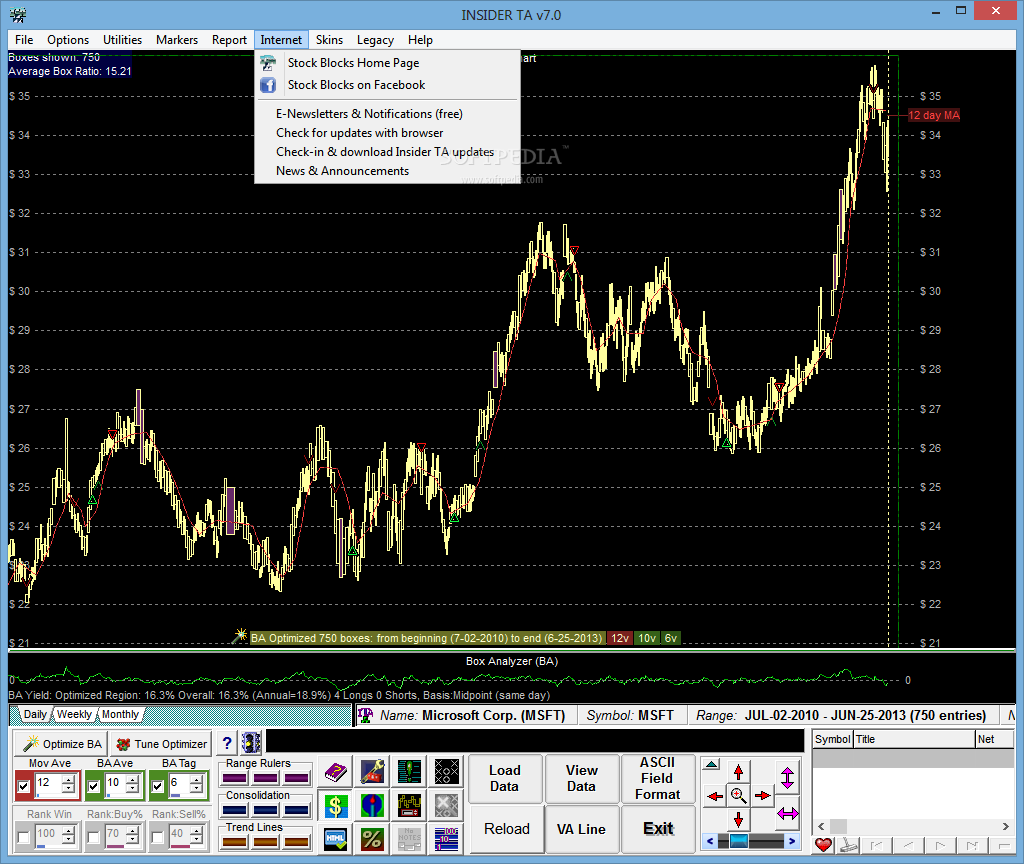Click the blue striped 100-10-1 scale icon
This screenshot has width=1024, height=864.
point(447,839)
